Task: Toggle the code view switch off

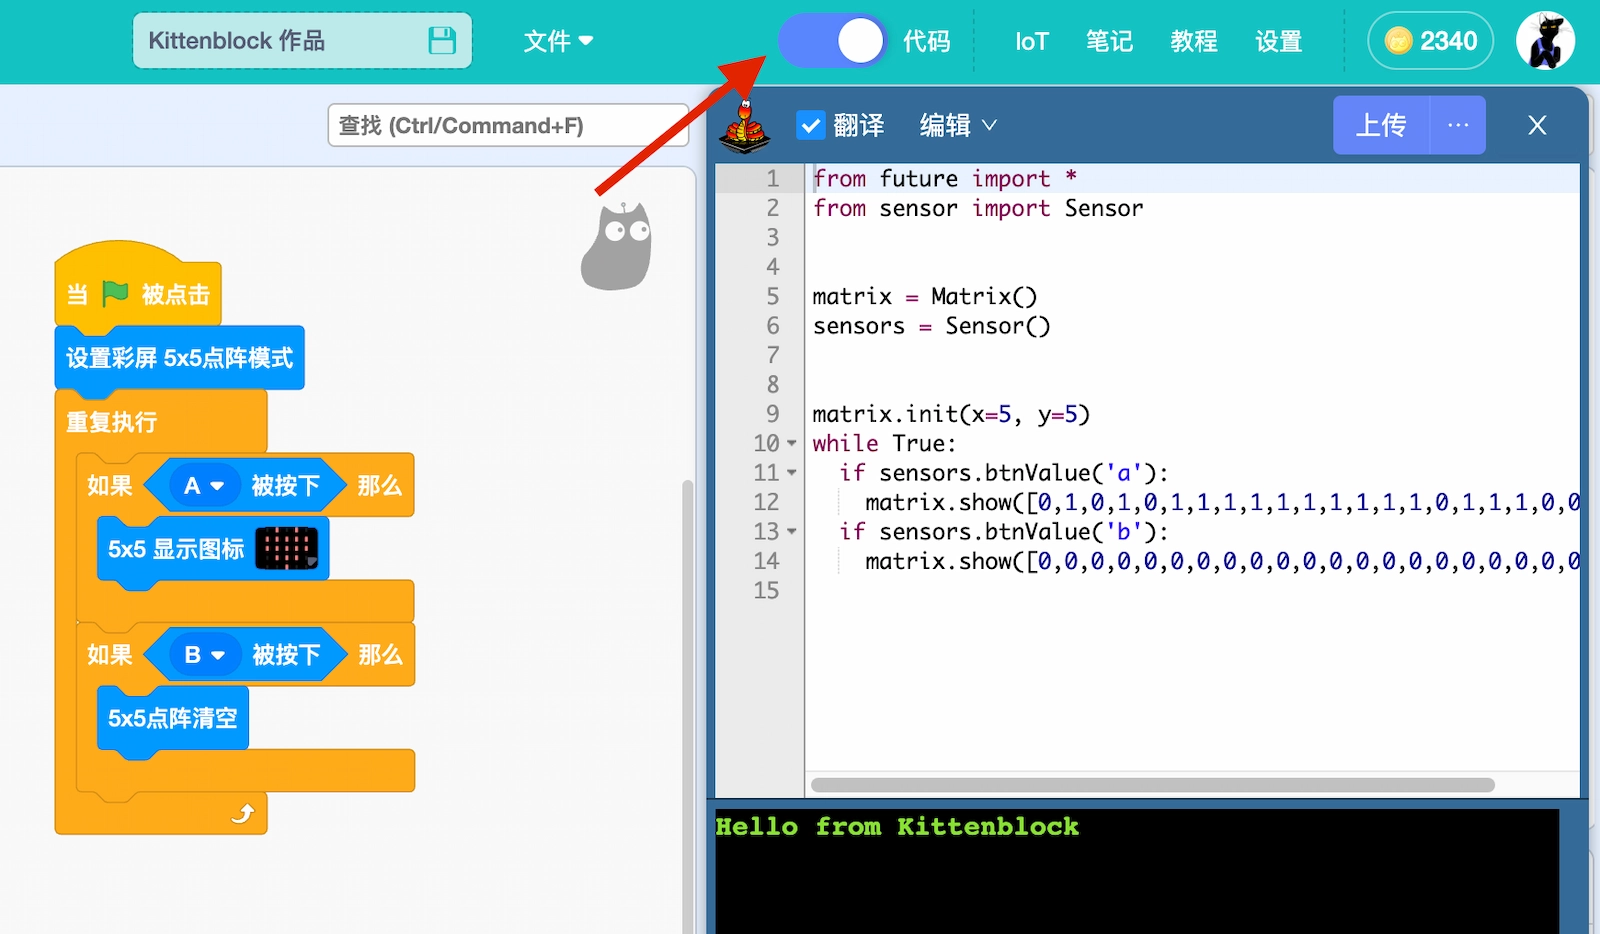Action: (x=832, y=41)
